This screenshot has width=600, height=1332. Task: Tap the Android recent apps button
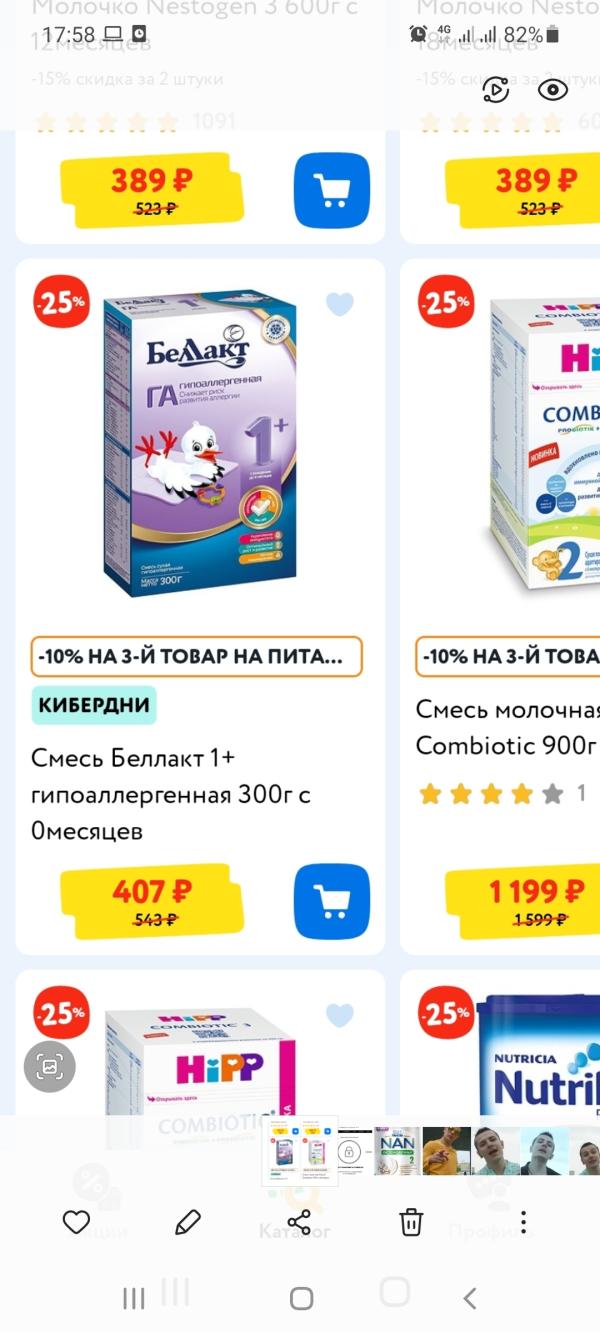click(133, 1298)
